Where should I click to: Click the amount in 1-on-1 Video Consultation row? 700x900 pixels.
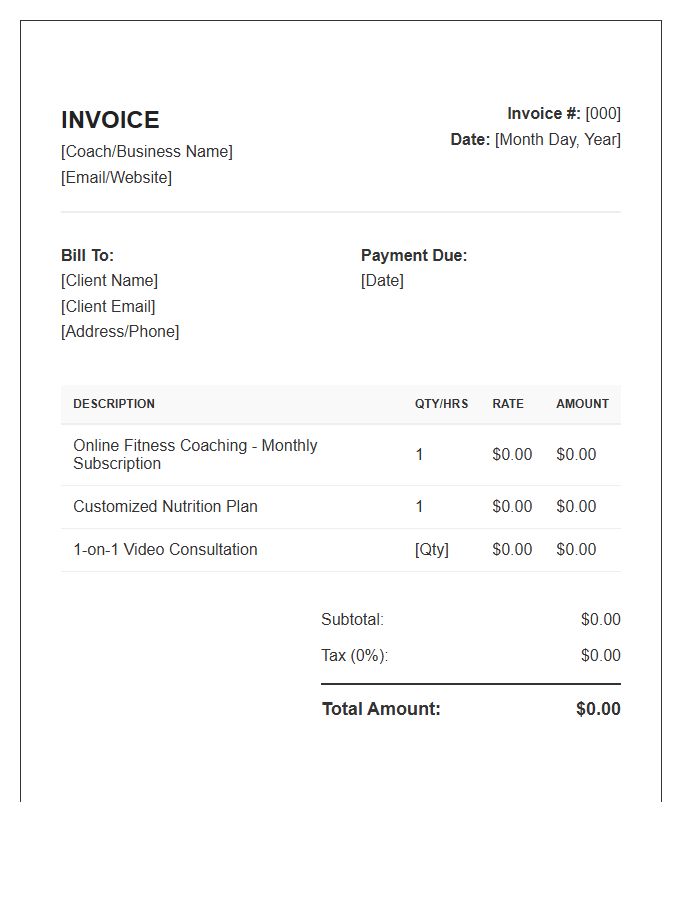576,550
